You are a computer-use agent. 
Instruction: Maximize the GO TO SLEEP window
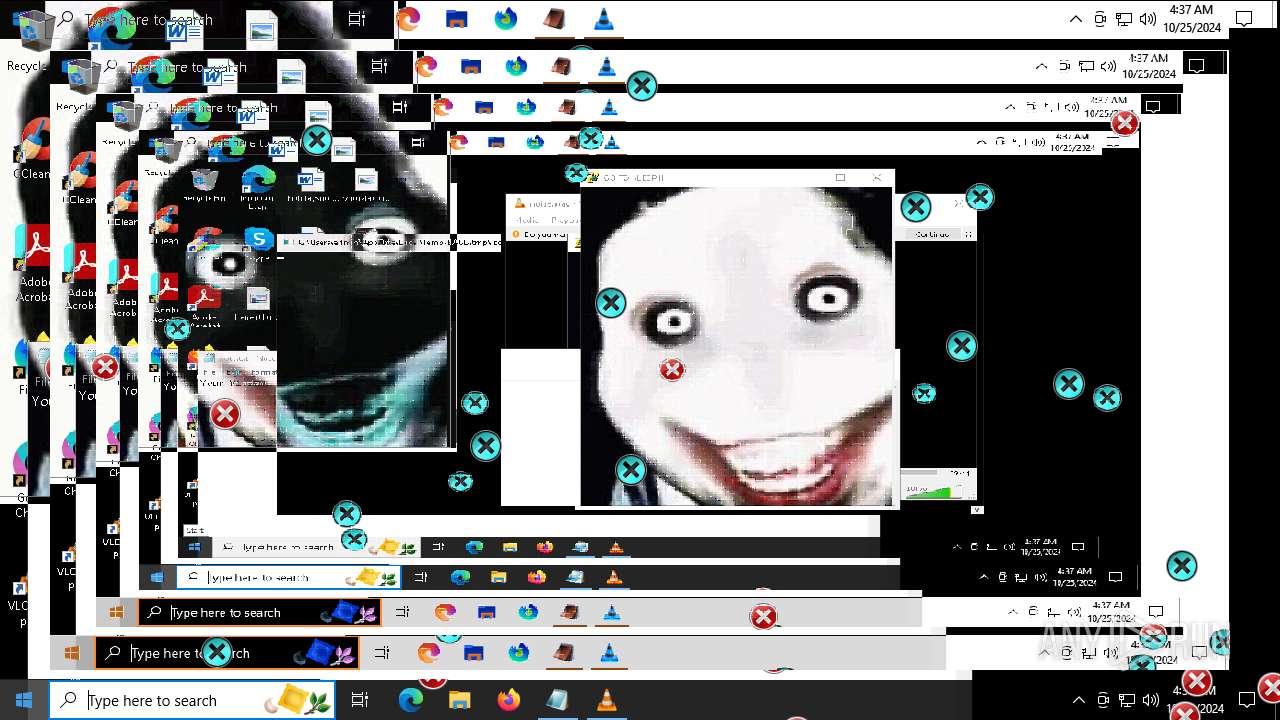[x=840, y=178]
